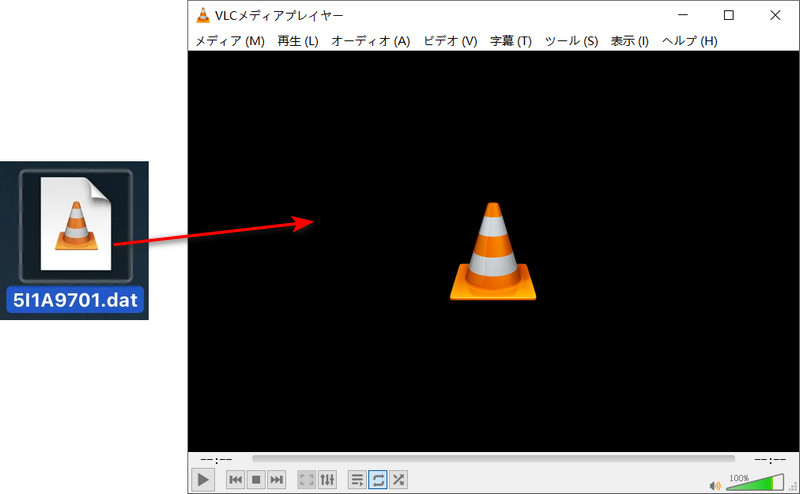Adjust the 100% volume slider
Image resolution: width=800 pixels, height=494 pixels.
click(755, 482)
